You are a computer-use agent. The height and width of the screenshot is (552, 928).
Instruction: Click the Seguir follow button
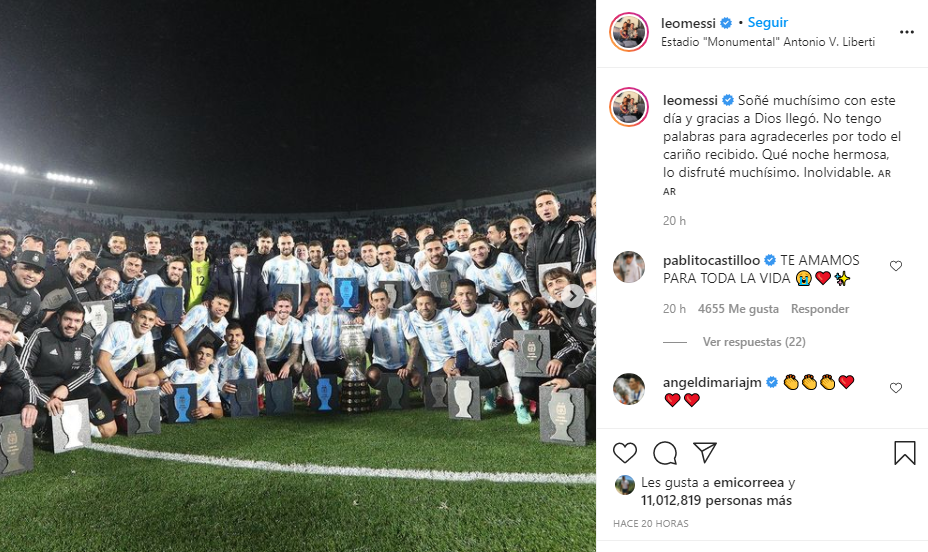[768, 22]
